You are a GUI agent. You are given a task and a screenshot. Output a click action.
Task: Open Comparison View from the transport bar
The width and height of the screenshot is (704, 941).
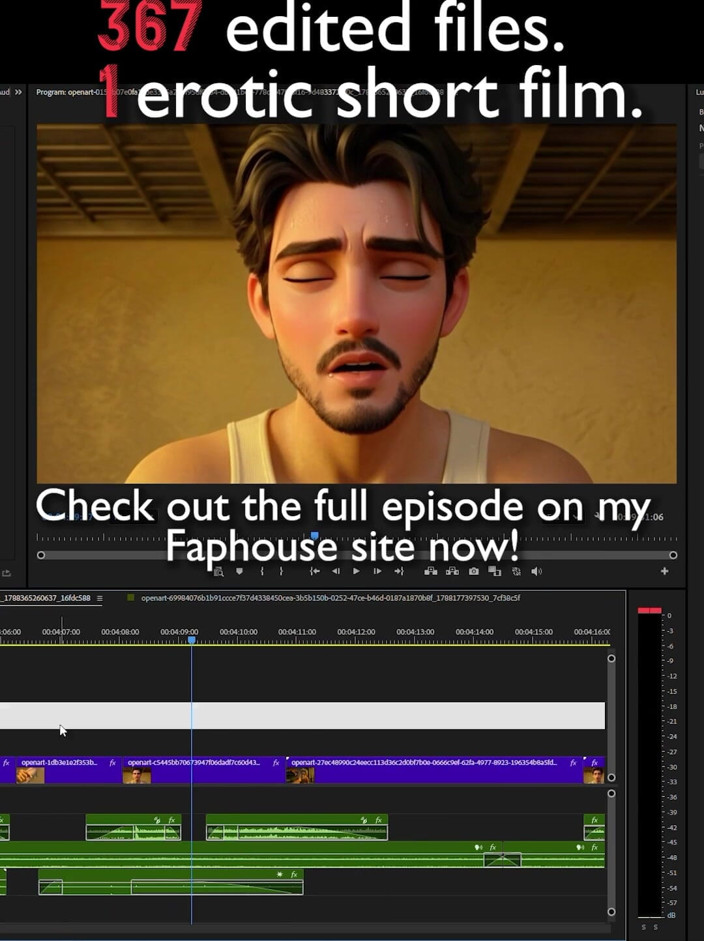click(495, 571)
